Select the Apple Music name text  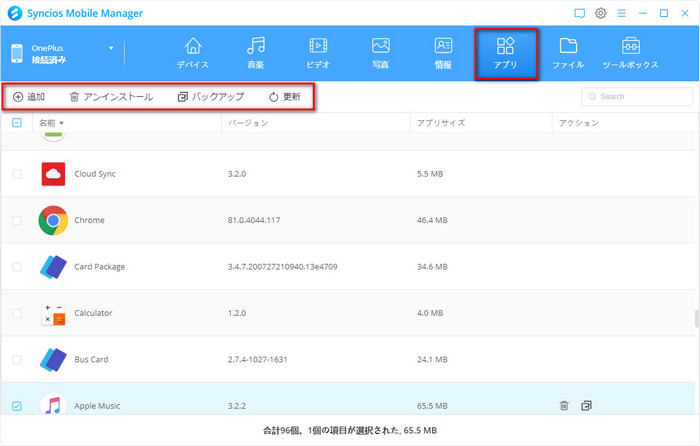[x=97, y=406]
